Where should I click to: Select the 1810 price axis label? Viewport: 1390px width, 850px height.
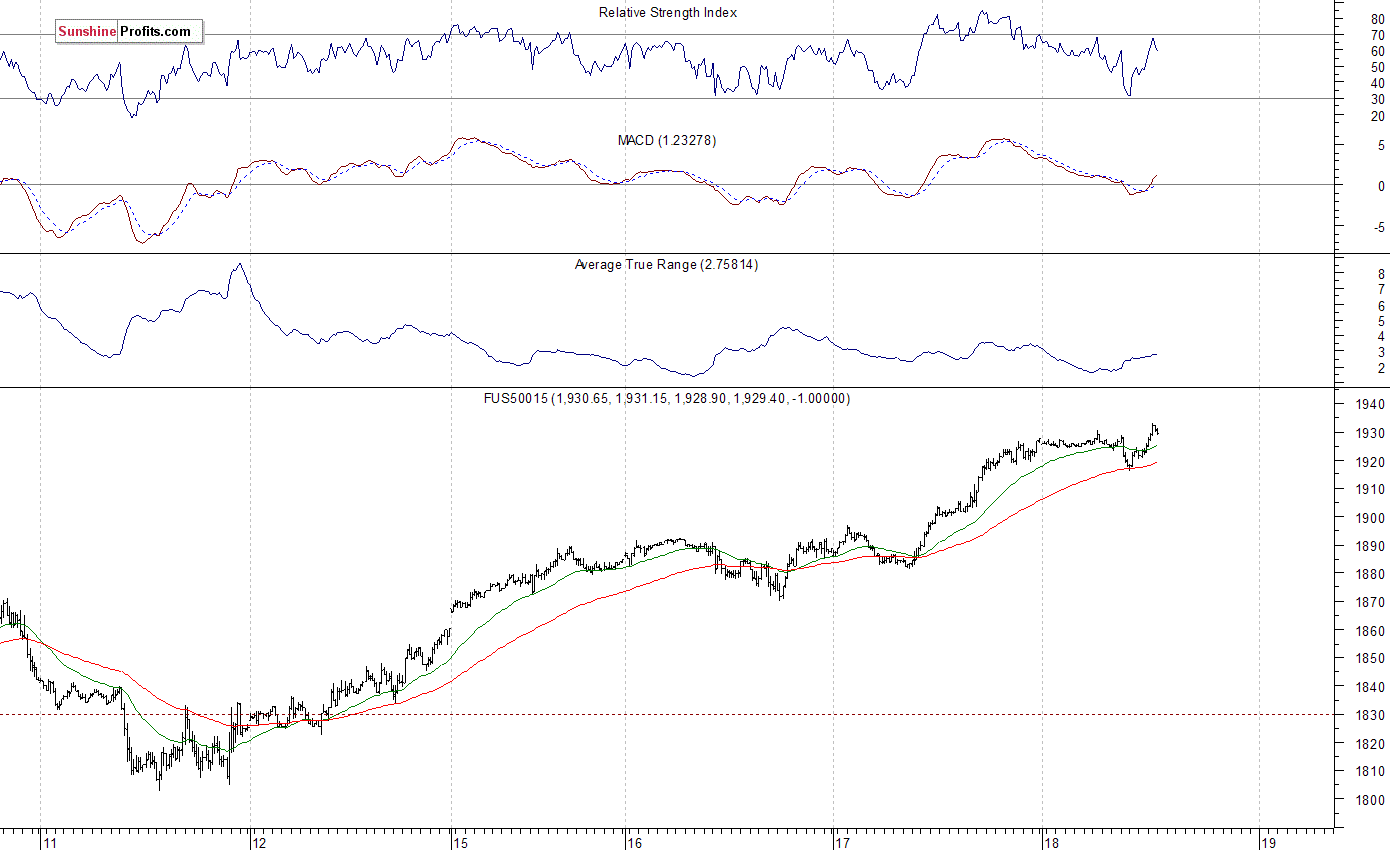click(1368, 772)
